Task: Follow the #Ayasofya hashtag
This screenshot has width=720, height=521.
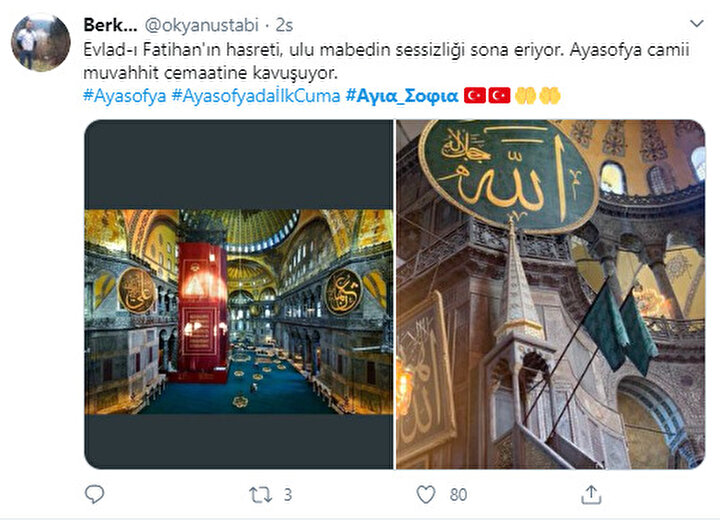Action: (x=124, y=96)
